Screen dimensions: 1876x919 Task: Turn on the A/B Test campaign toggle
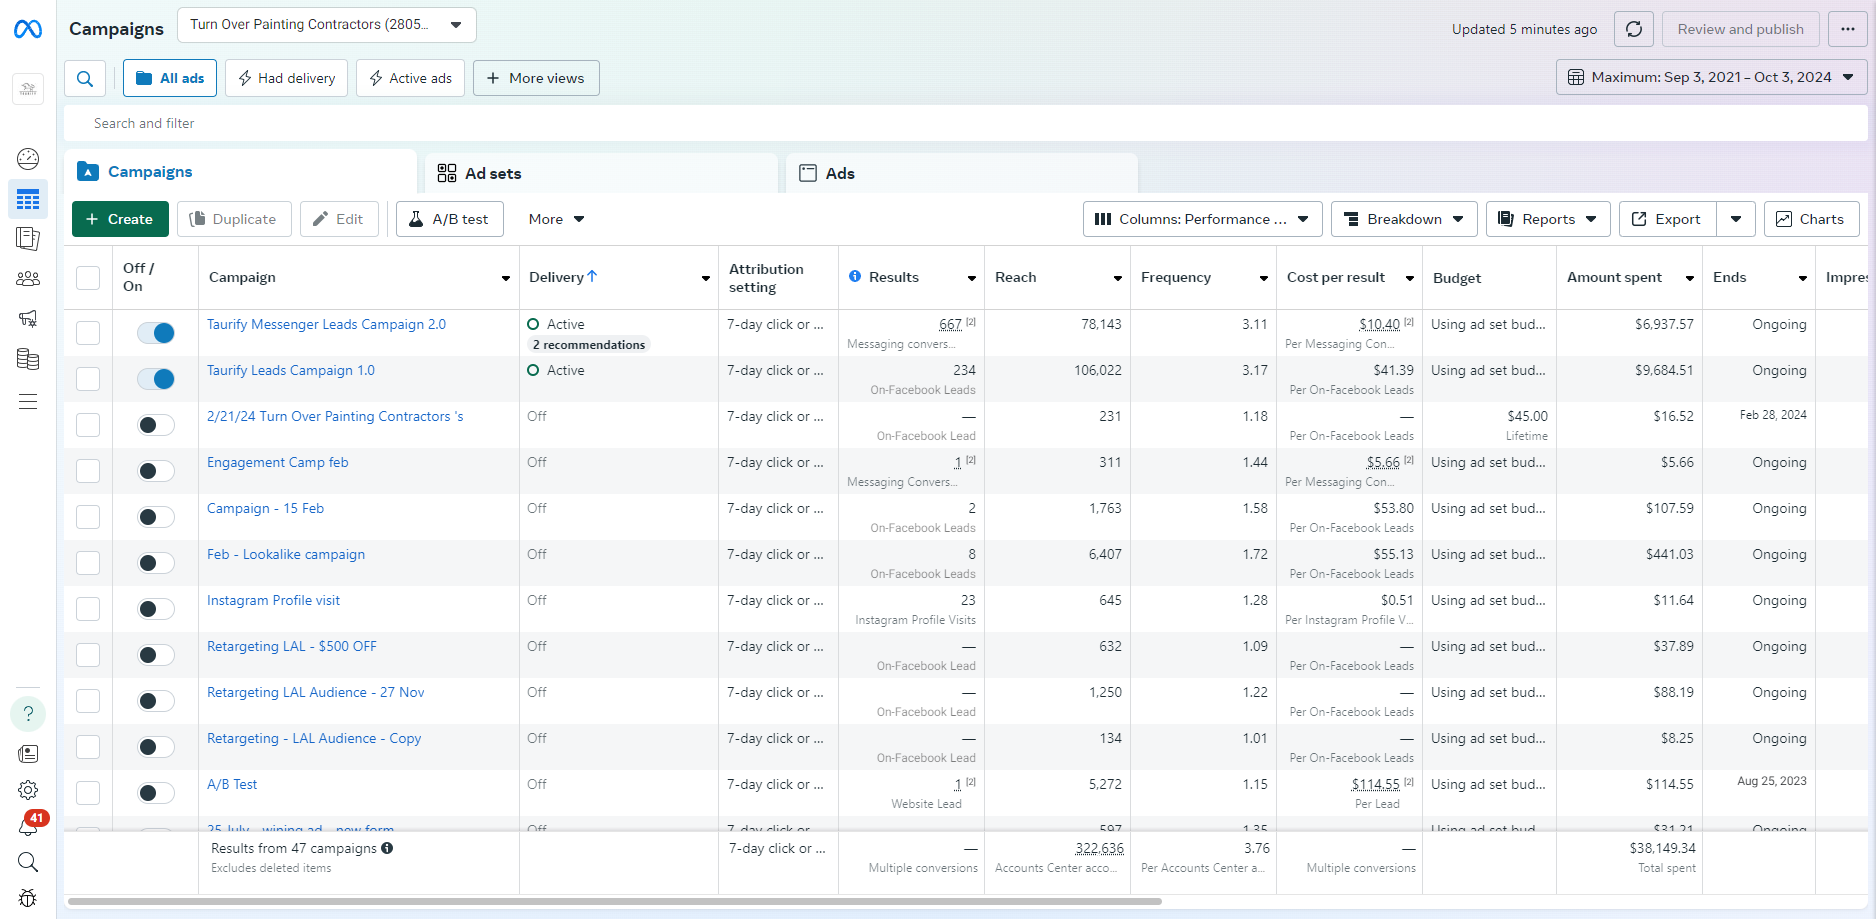[x=156, y=793]
